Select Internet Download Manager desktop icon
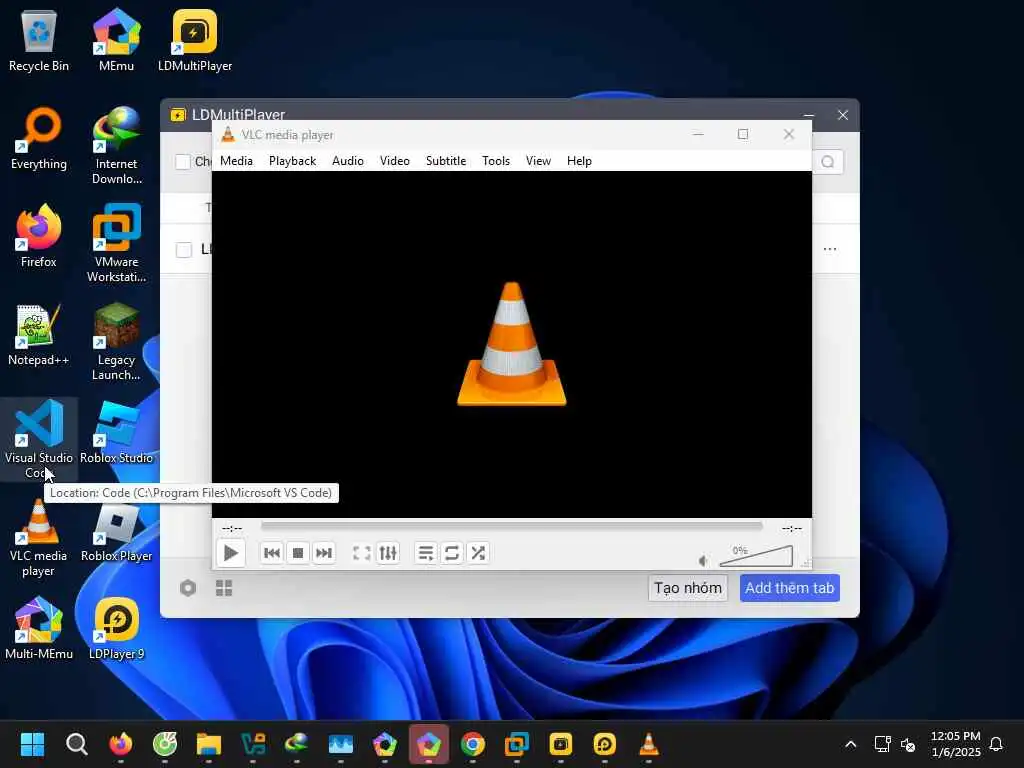This screenshot has width=1024, height=768. click(x=116, y=145)
